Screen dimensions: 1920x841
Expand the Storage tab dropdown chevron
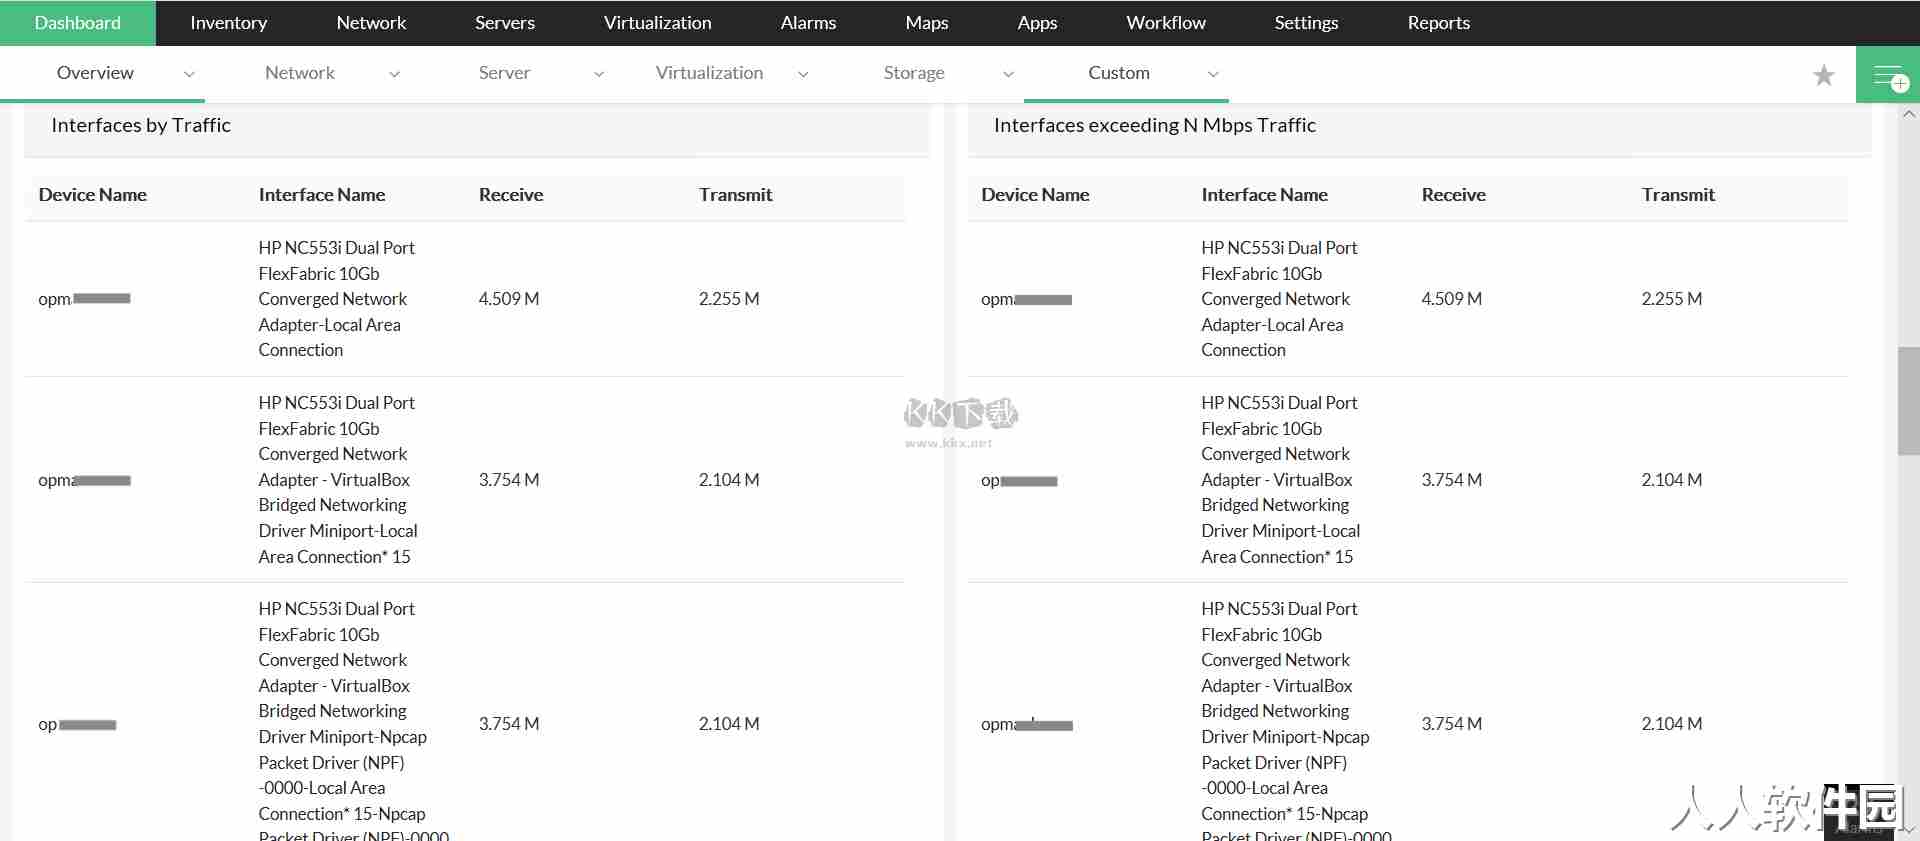pyautogui.click(x=1008, y=74)
